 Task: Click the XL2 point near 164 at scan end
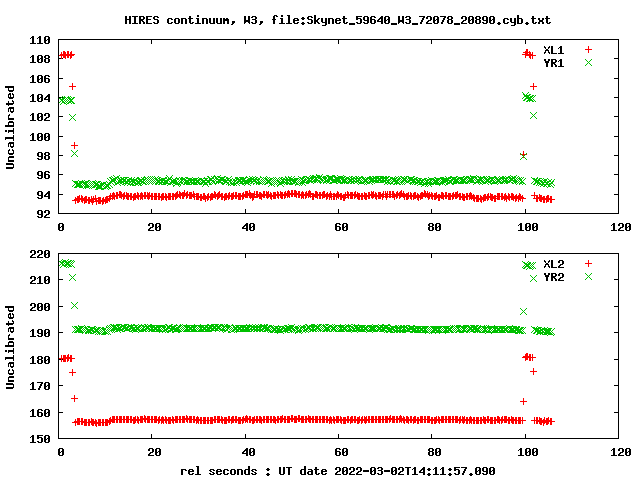tap(523, 402)
